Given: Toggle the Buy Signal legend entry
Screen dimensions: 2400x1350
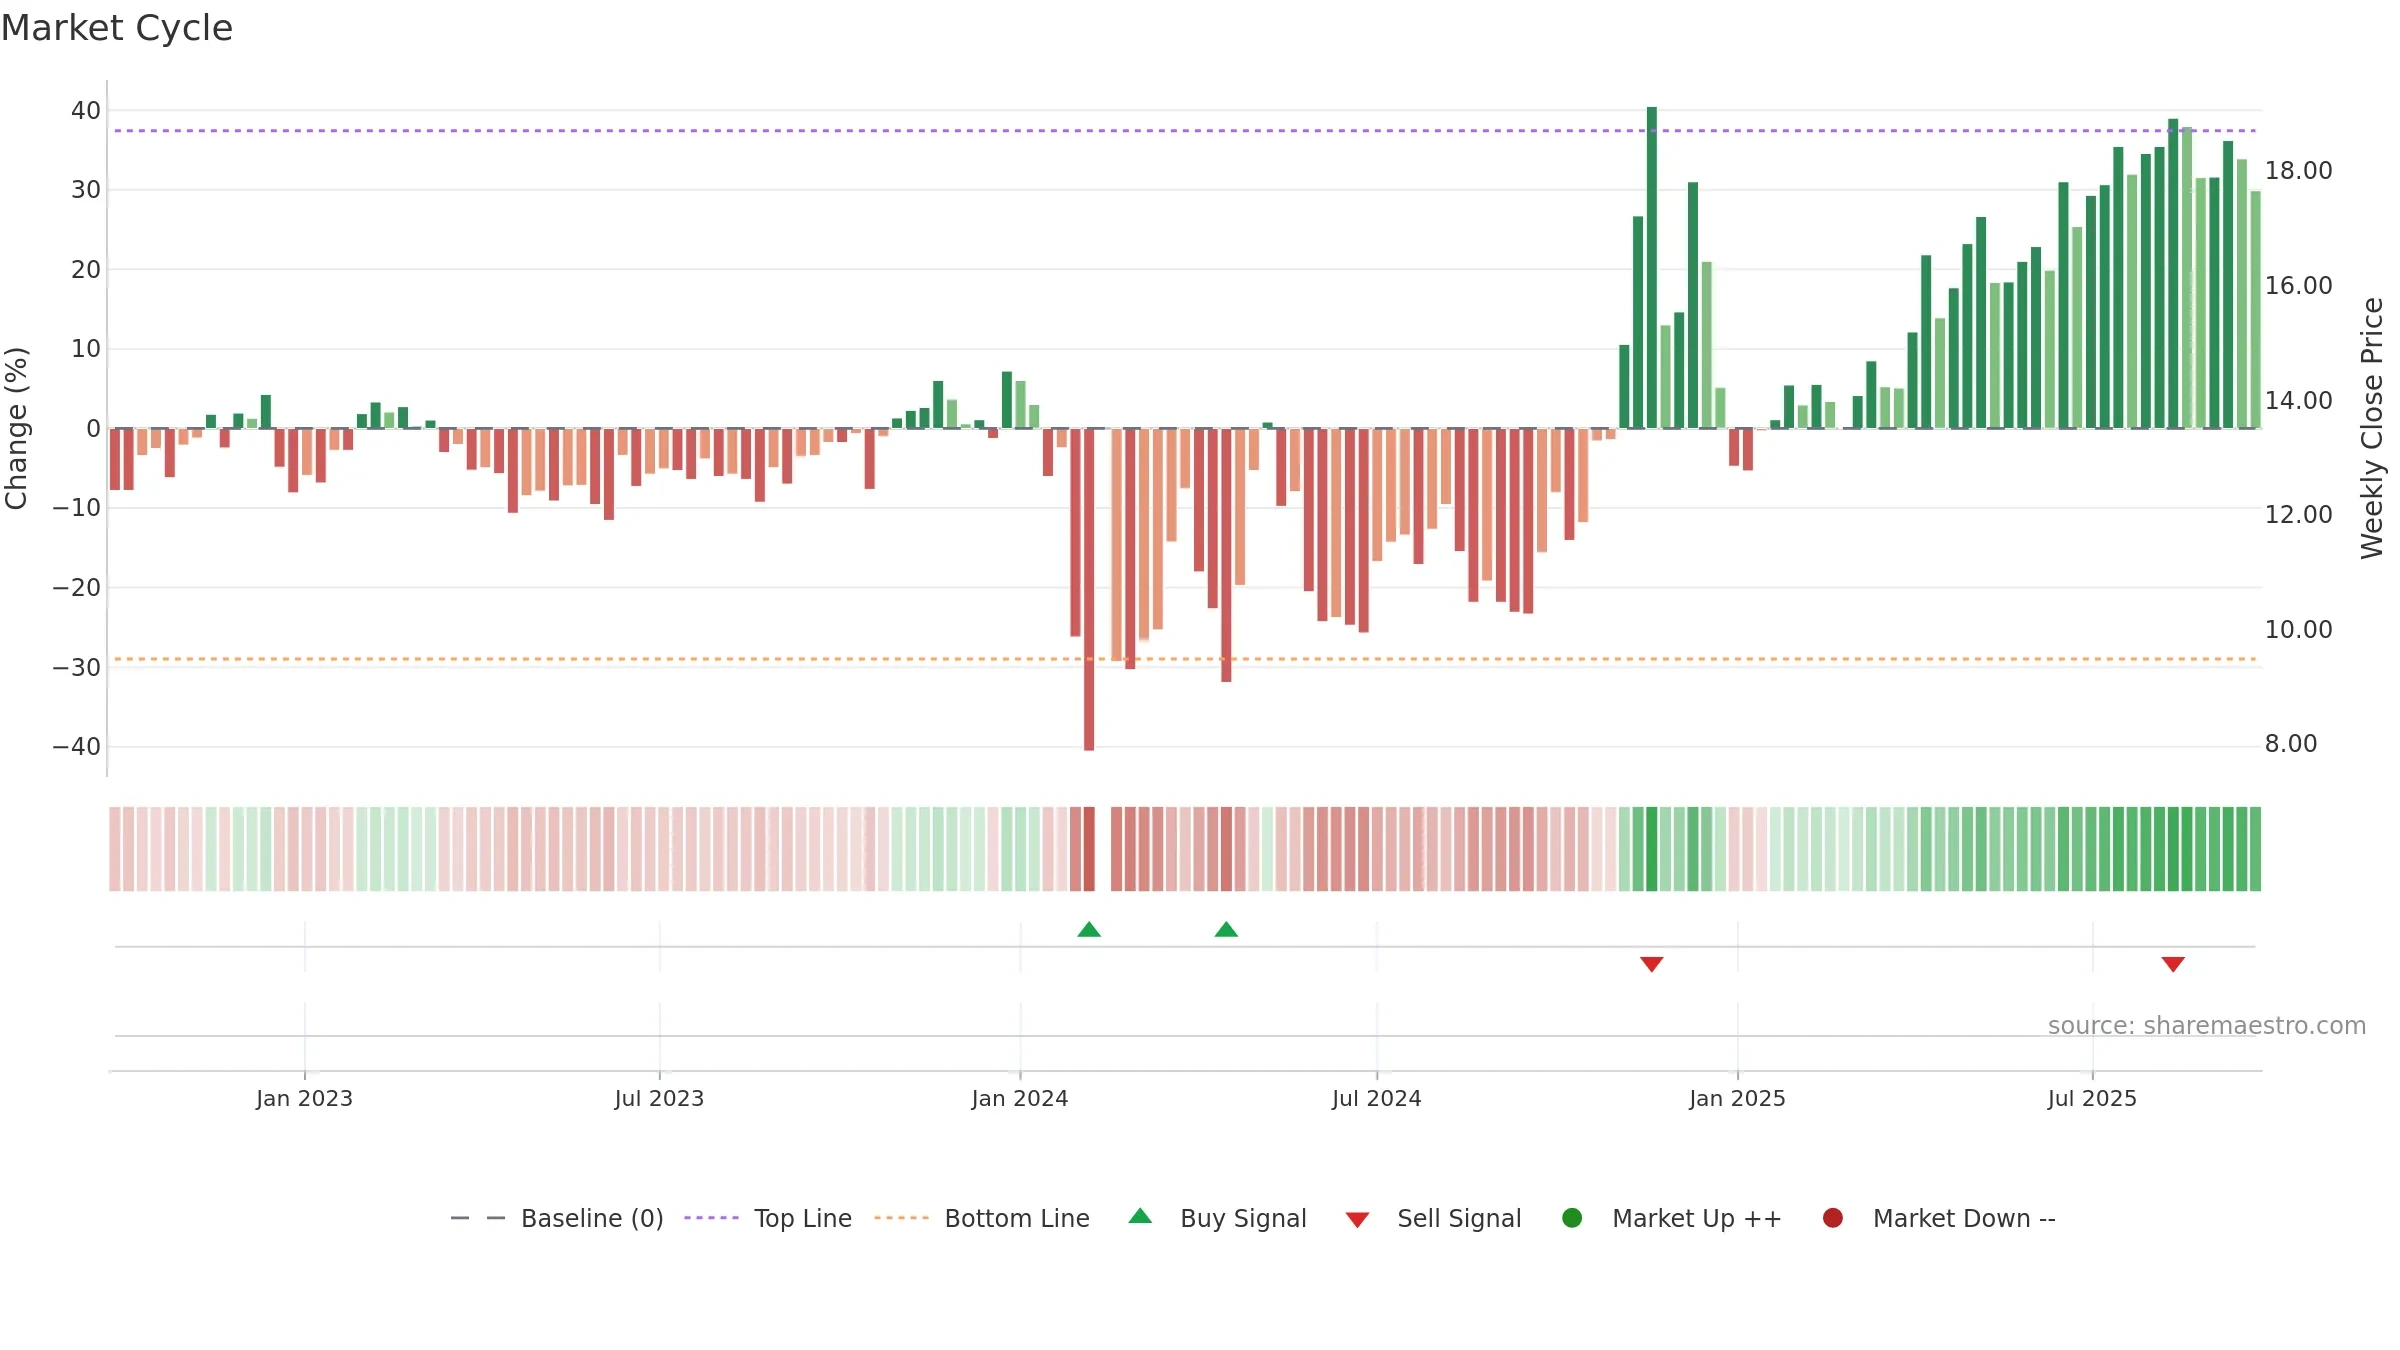Looking at the screenshot, I should pos(1217,1218).
